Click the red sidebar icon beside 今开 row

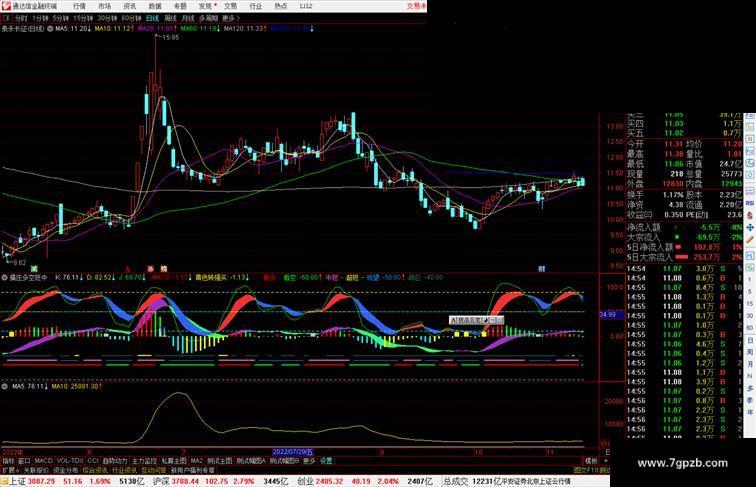pos(750,138)
